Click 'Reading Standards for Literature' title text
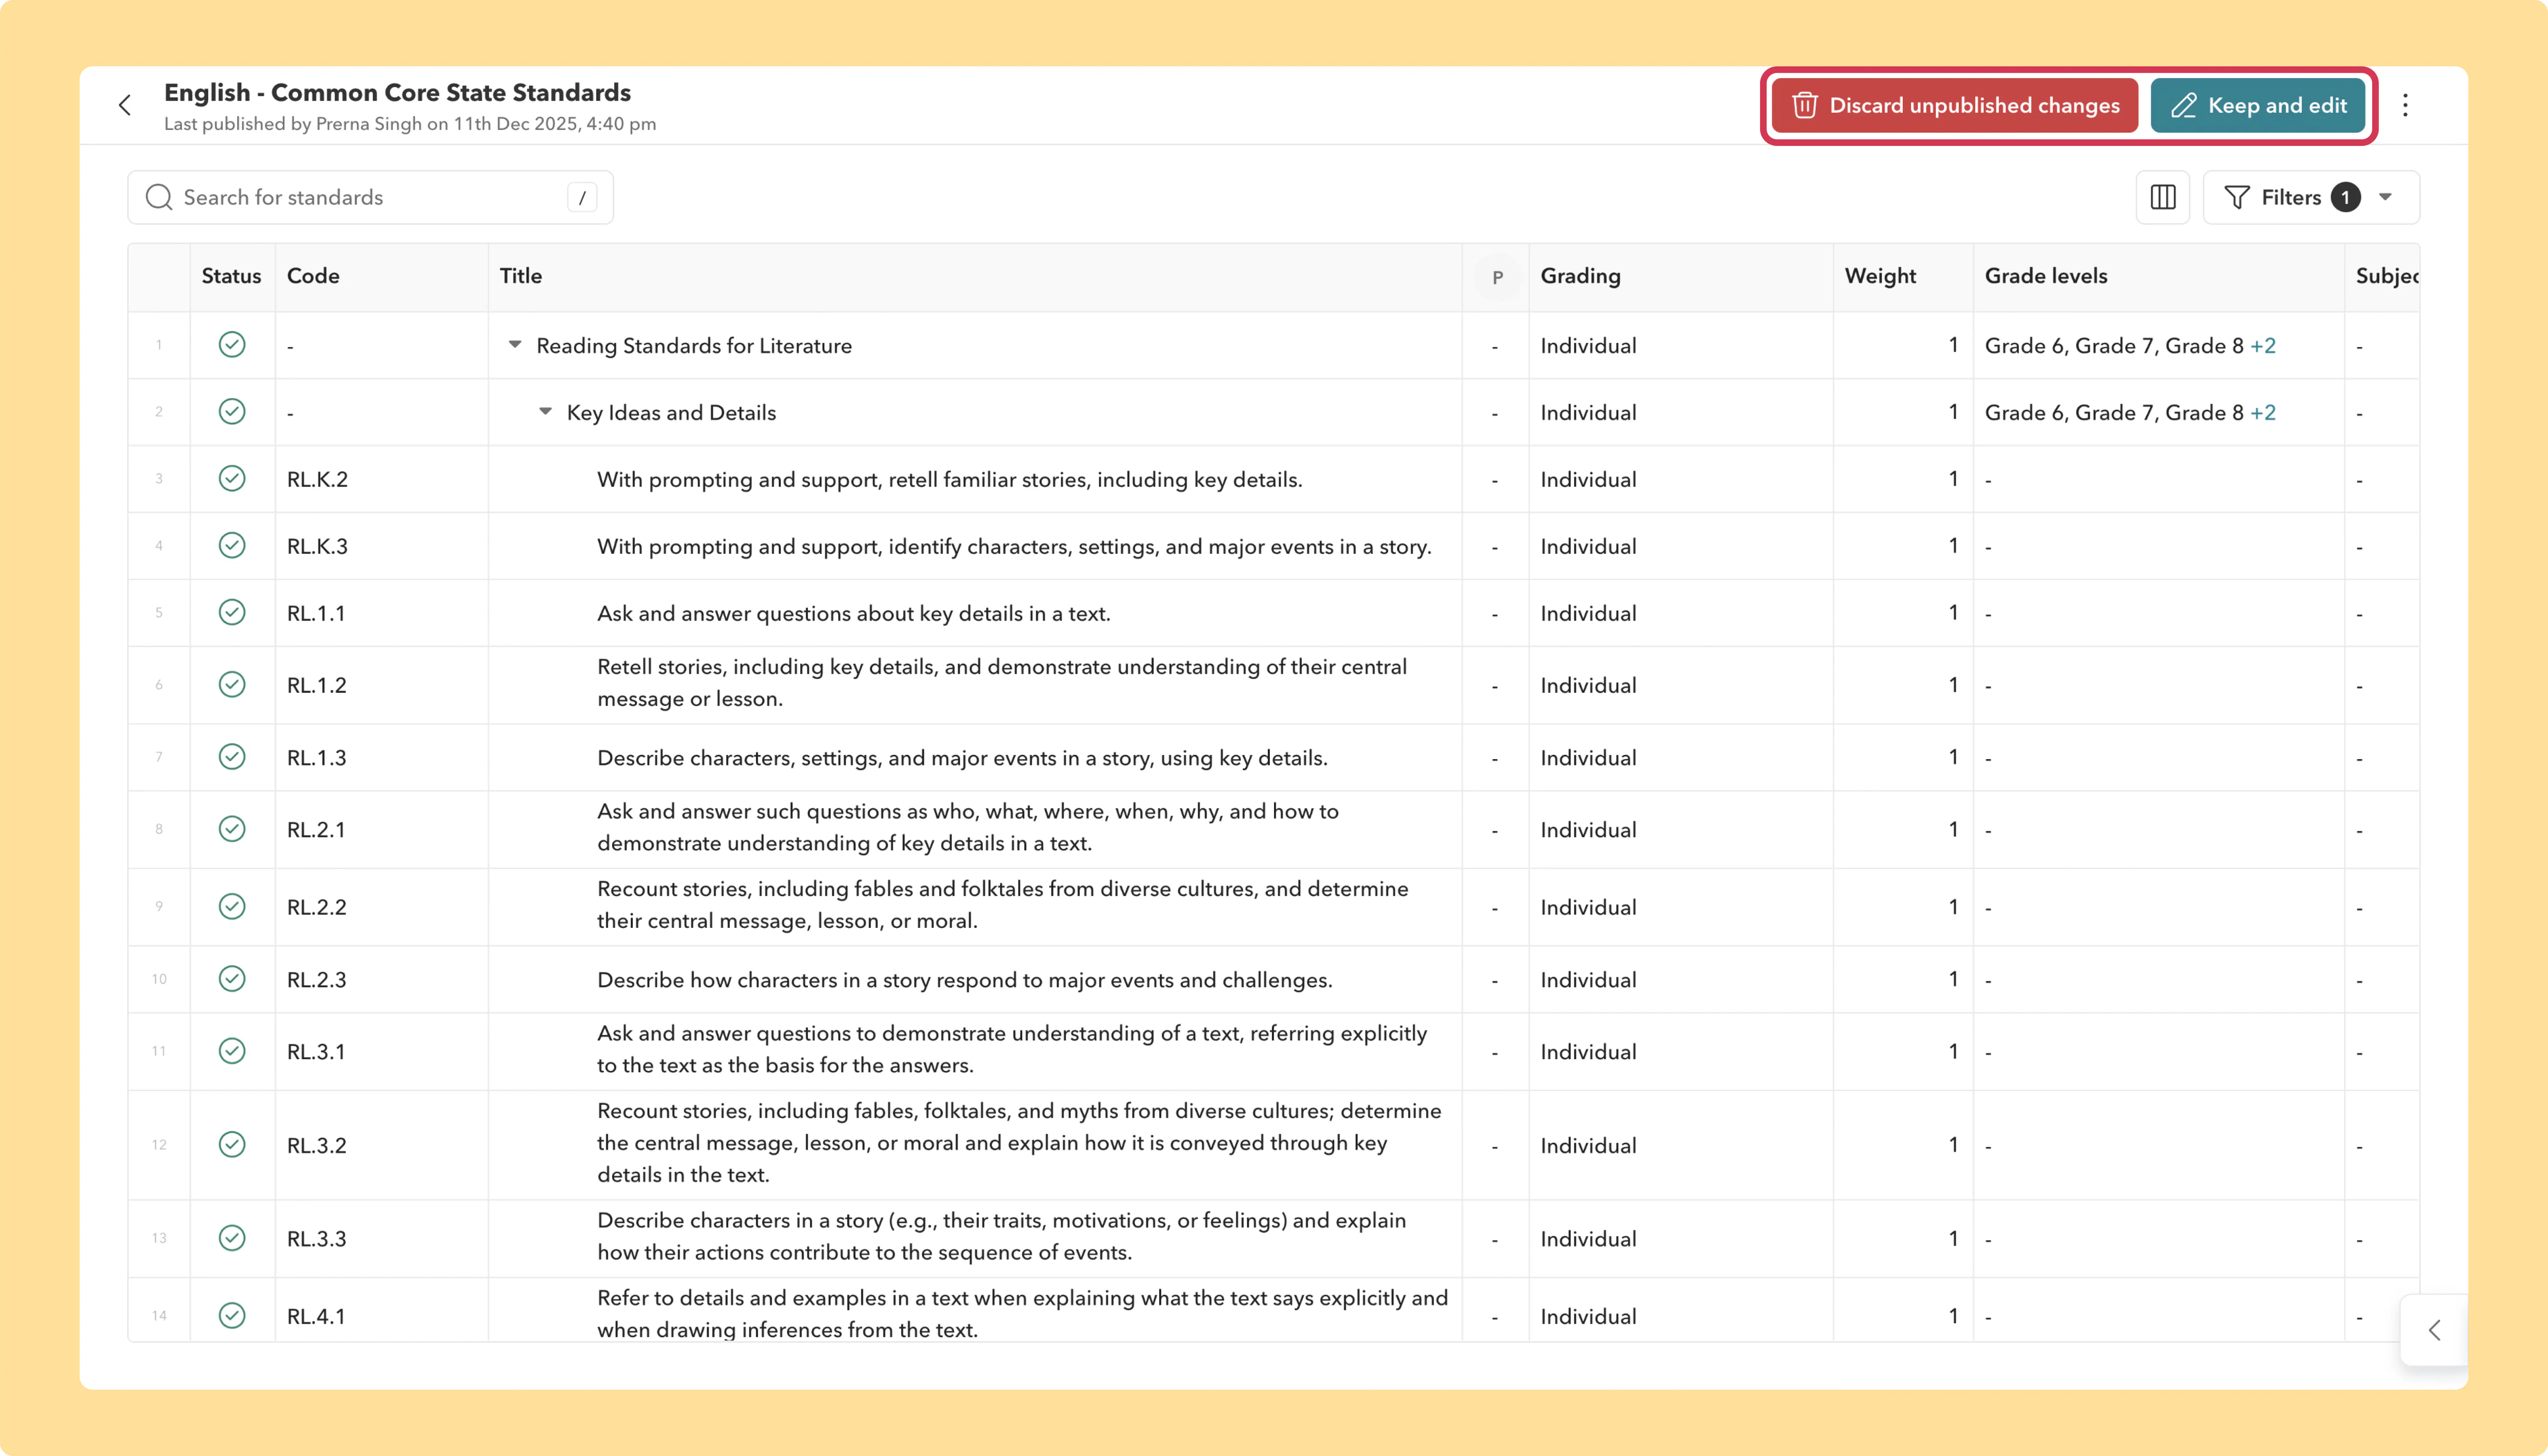 point(694,346)
